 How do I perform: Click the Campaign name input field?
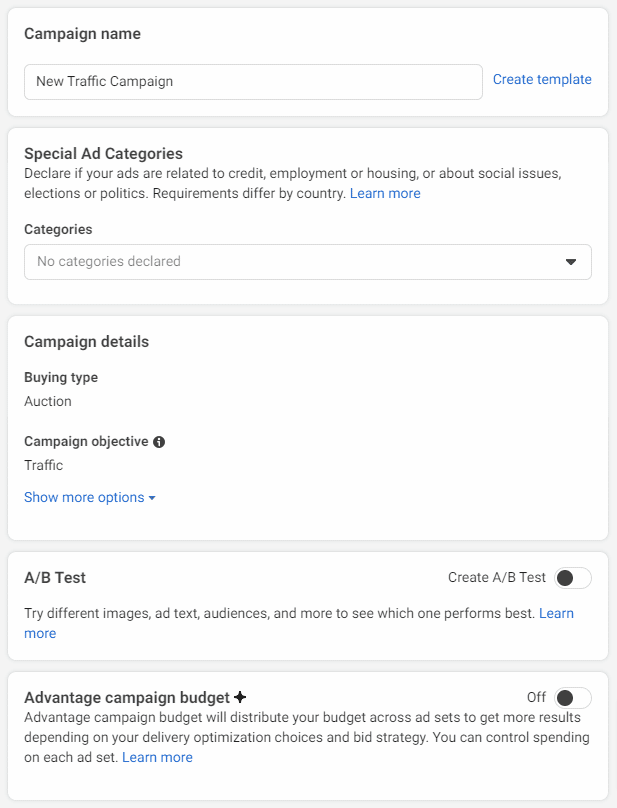pyautogui.click(x=253, y=82)
